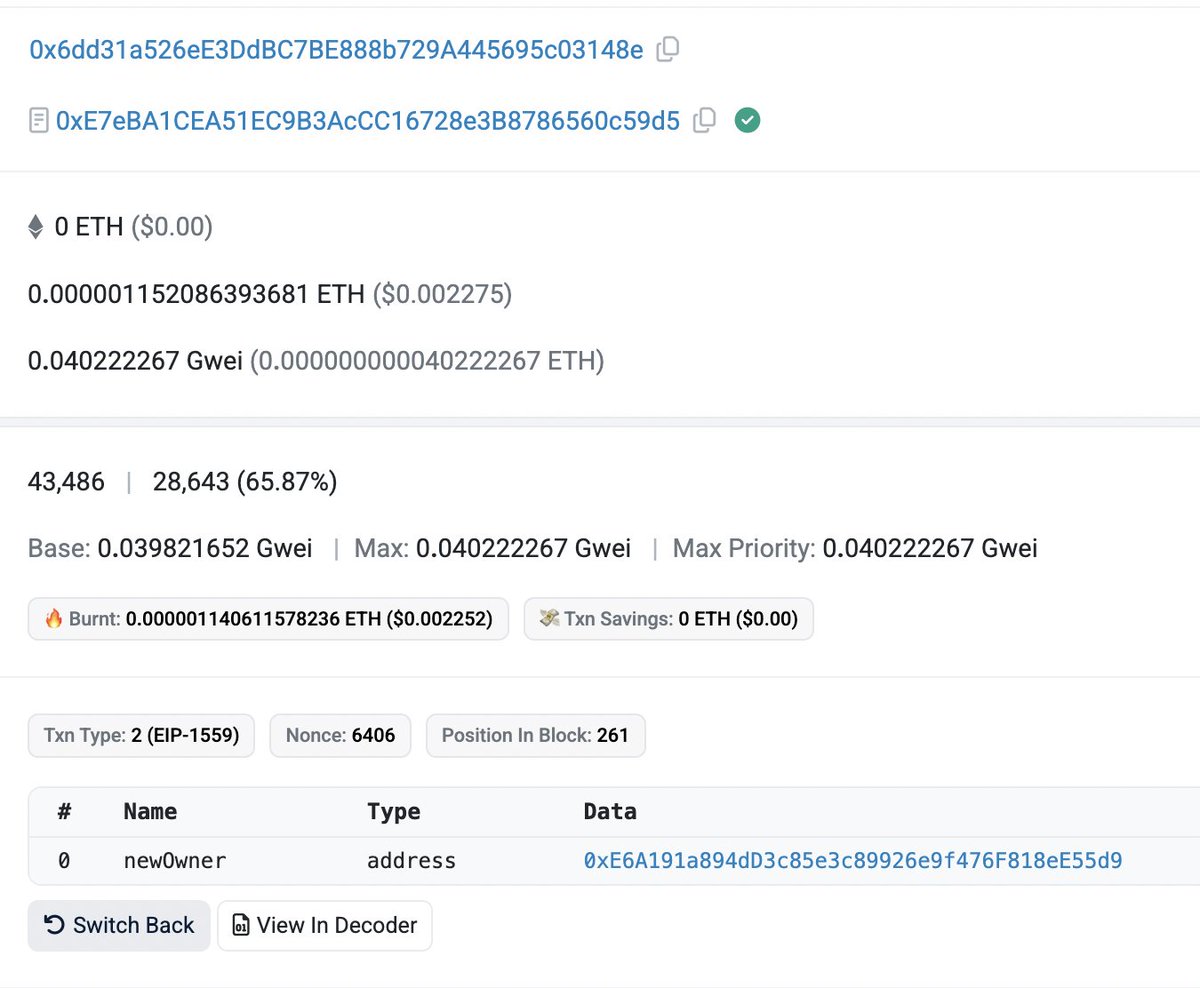Click the Burnt fee badge
The width and height of the screenshot is (1200, 988).
[x=268, y=619]
